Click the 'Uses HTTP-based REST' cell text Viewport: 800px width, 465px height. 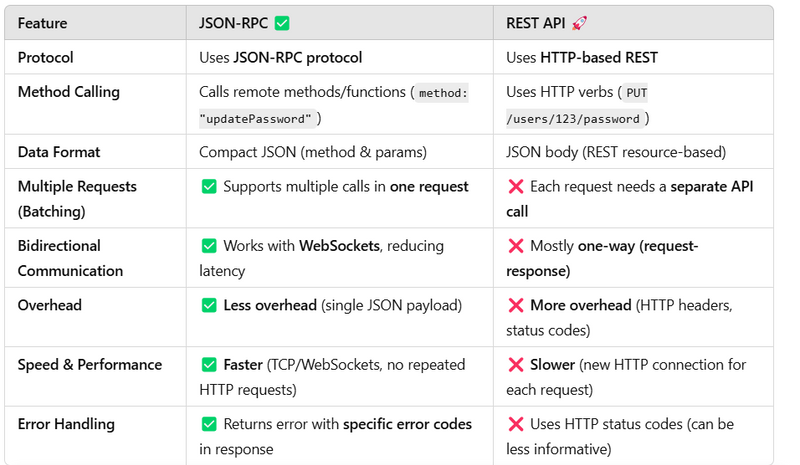coord(582,57)
